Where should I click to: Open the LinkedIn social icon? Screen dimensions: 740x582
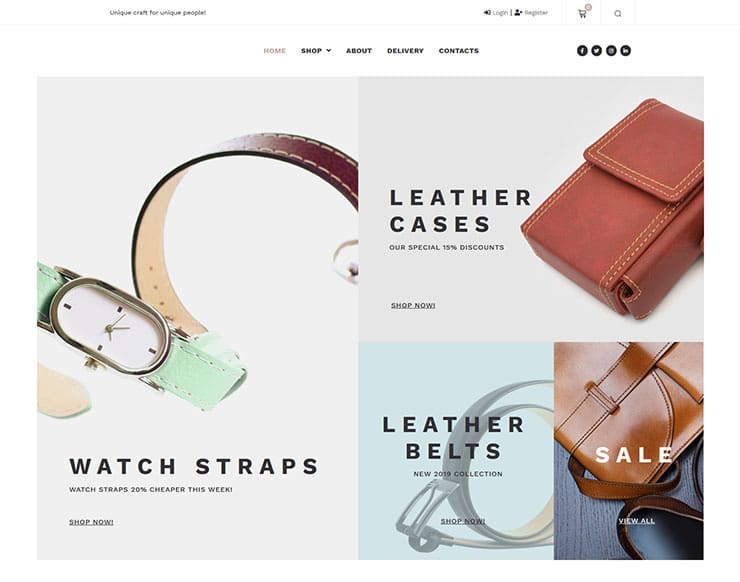625,51
